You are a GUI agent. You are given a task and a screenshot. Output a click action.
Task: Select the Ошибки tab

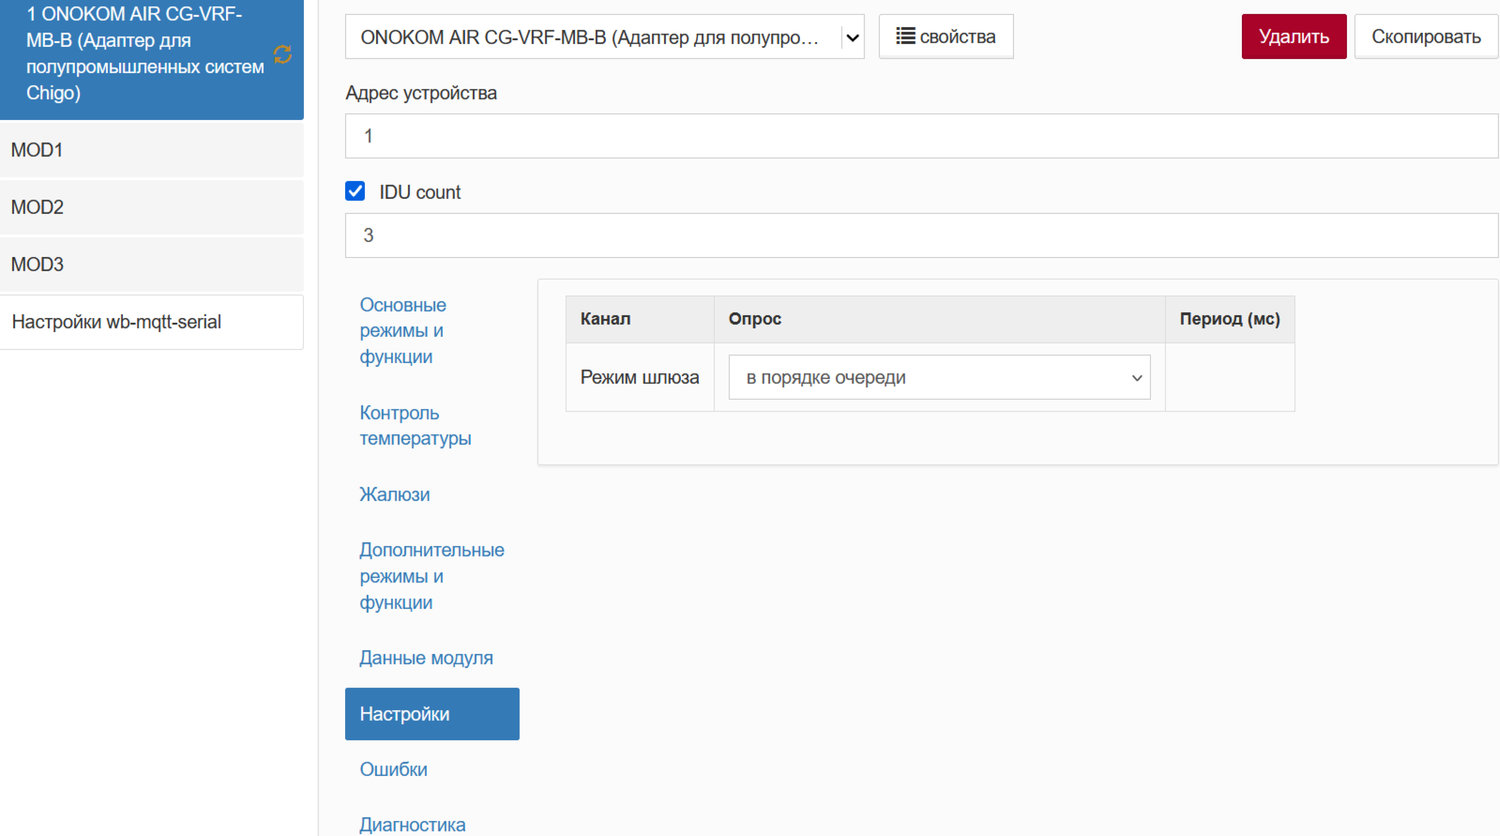pyautogui.click(x=394, y=769)
